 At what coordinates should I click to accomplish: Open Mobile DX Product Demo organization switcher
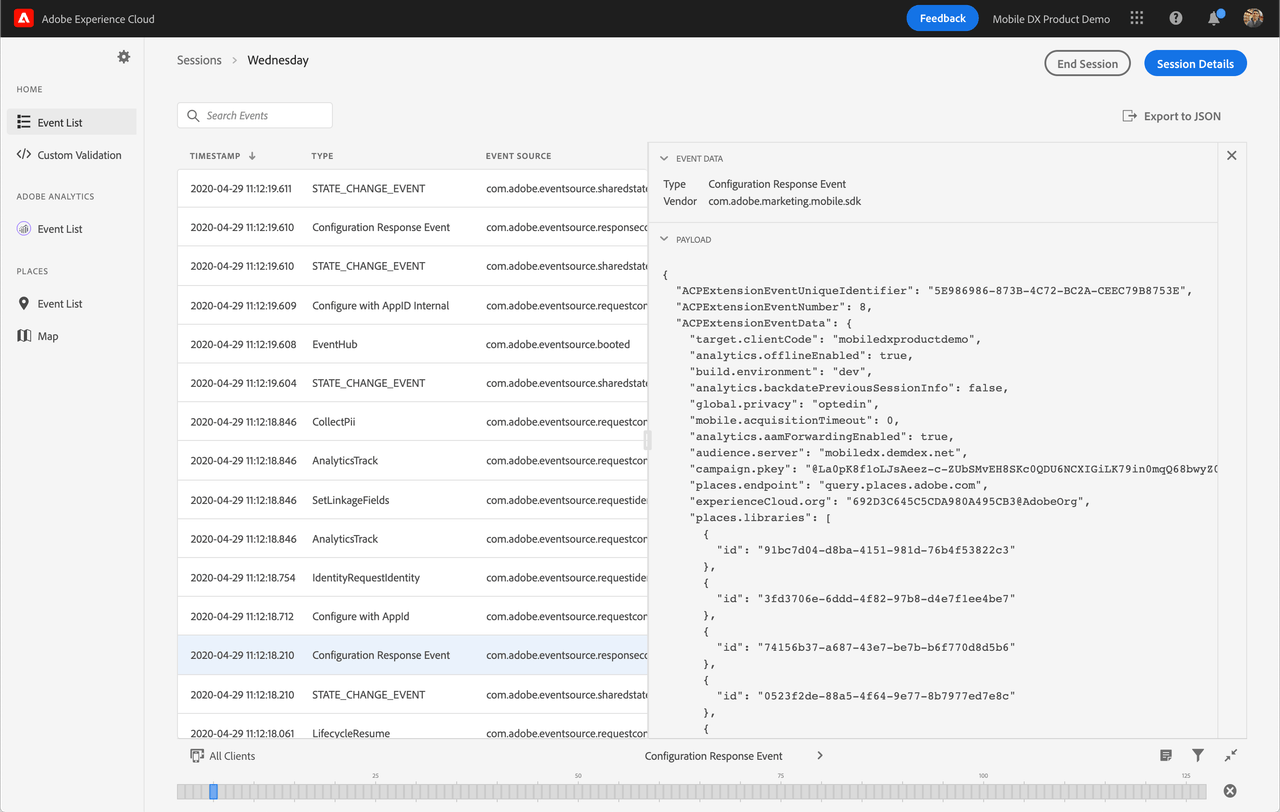[1051, 19]
